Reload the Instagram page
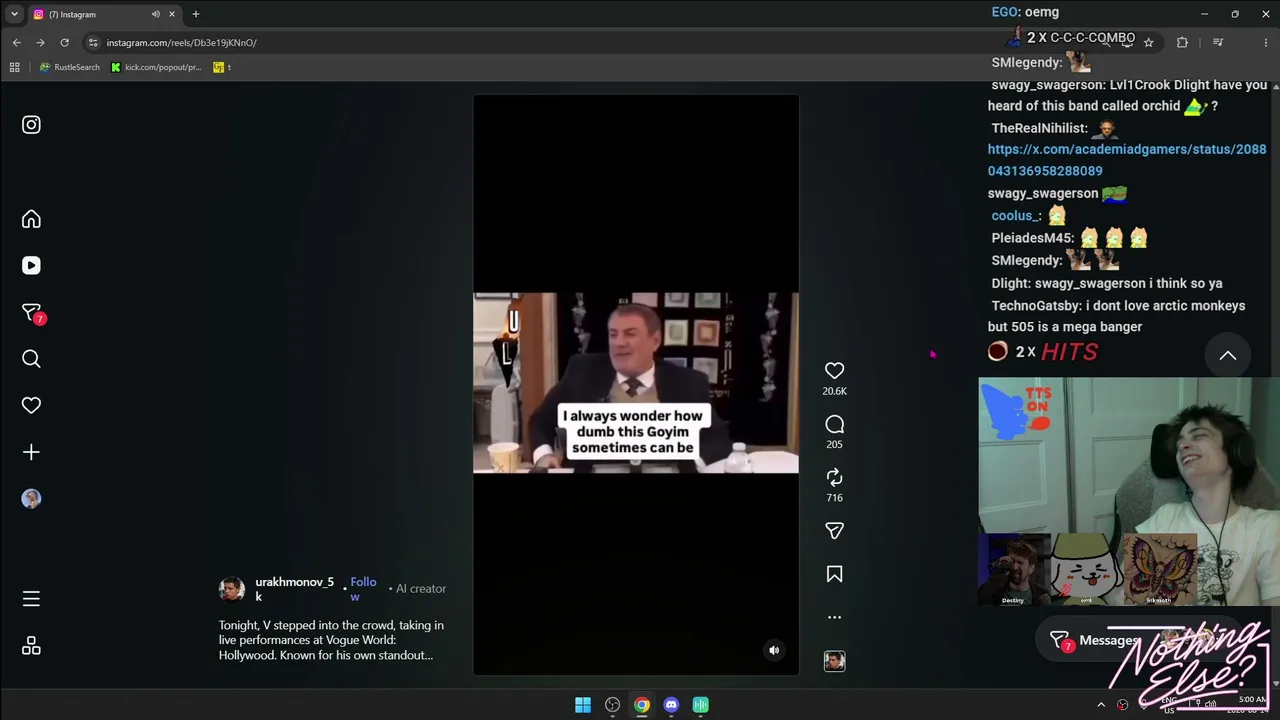 tap(64, 42)
